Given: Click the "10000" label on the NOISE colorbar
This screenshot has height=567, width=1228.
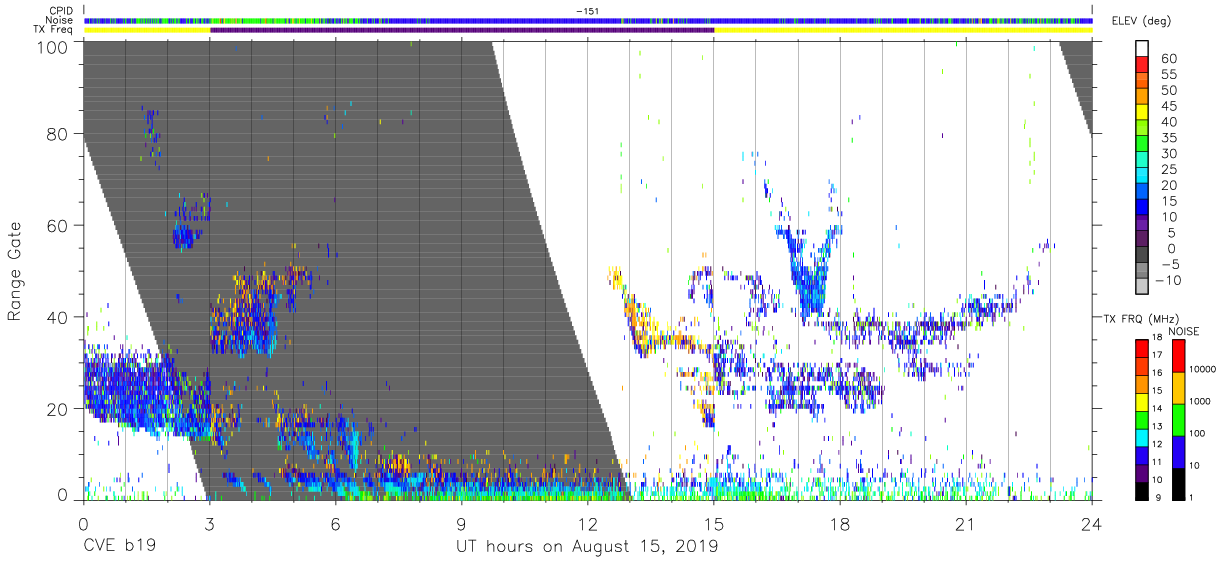Looking at the screenshot, I should pyautogui.click(x=1203, y=370).
